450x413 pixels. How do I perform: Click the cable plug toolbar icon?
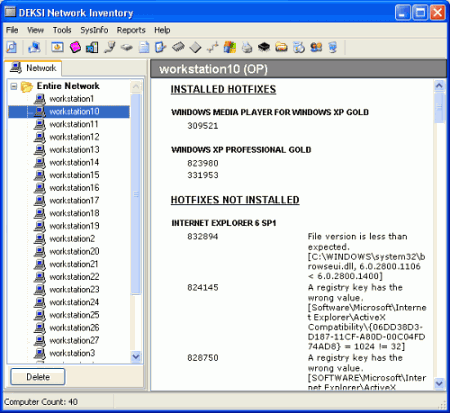click(x=110, y=47)
